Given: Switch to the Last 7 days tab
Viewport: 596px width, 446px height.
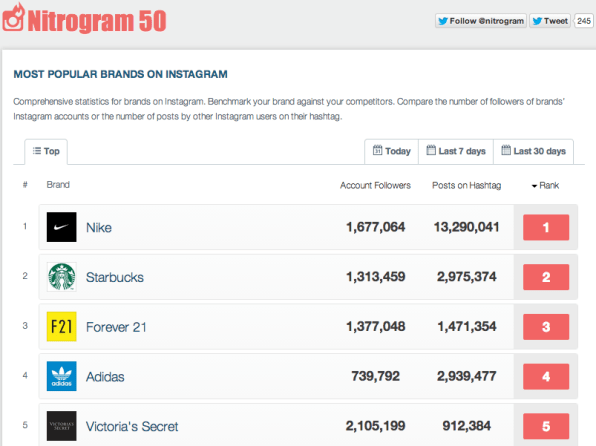Looking at the screenshot, I should [456, 151].
